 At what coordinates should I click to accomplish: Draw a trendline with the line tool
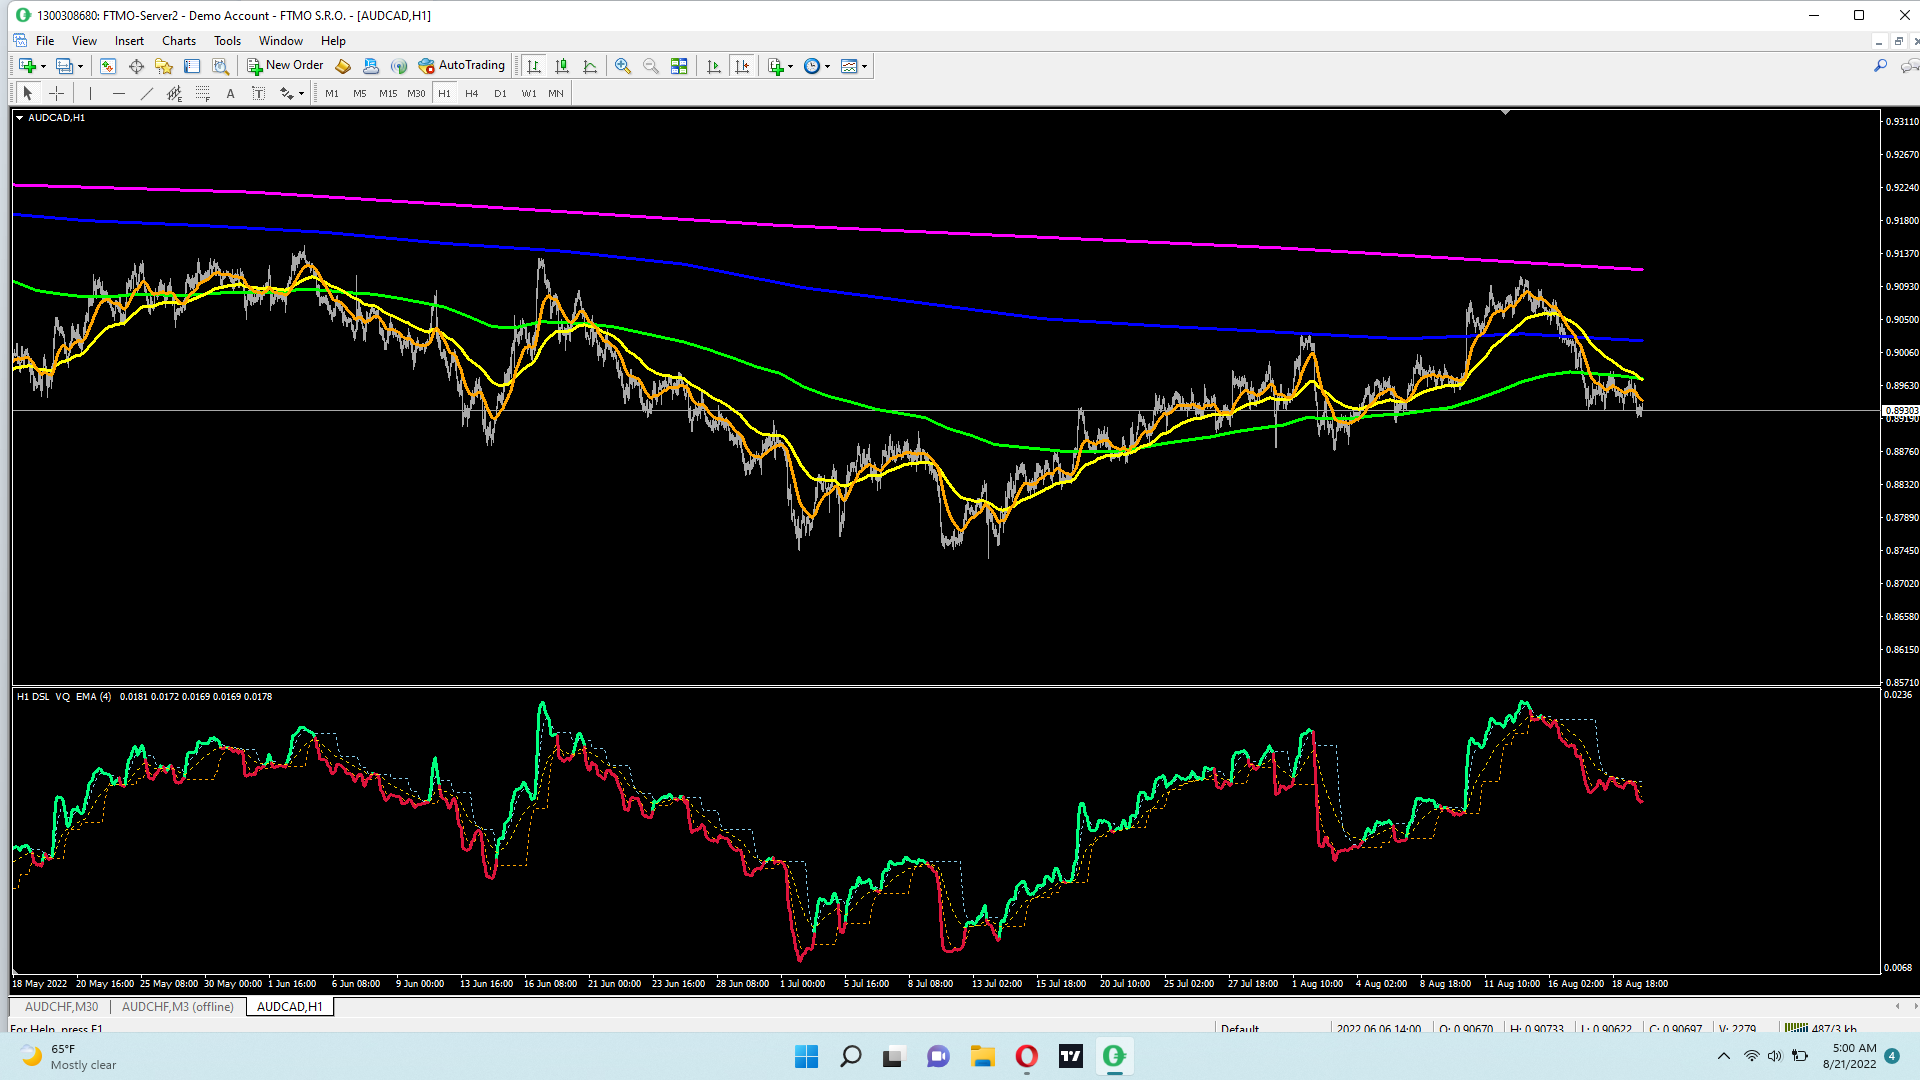pyautogui.click(x=147, y=93)
